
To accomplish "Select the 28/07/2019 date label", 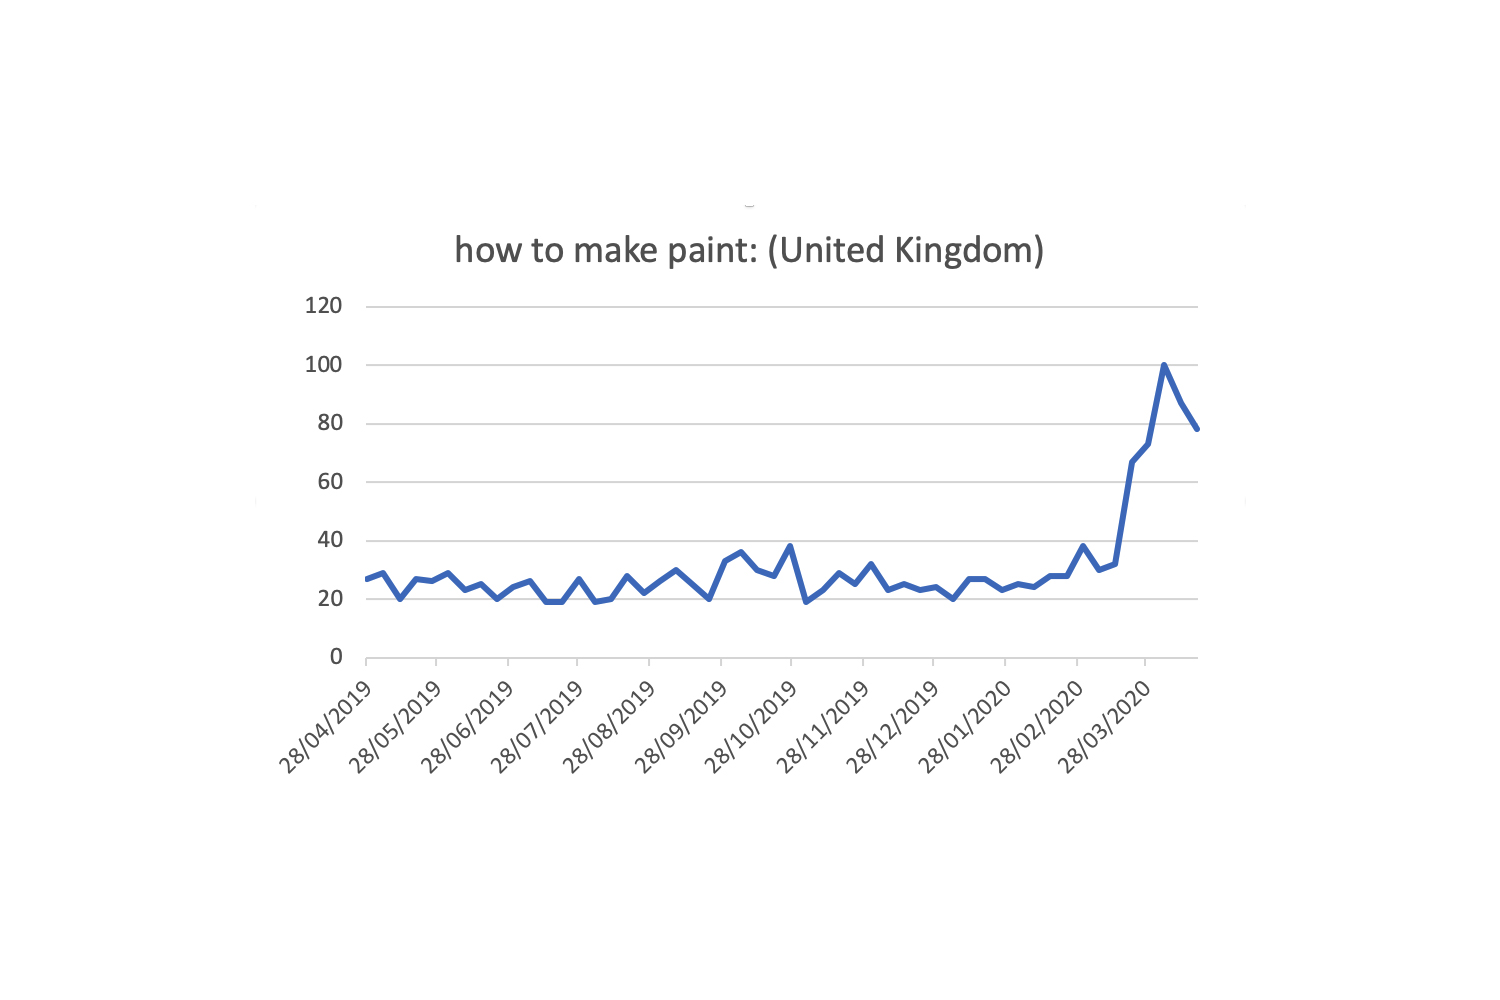I will tap(537, 727).
